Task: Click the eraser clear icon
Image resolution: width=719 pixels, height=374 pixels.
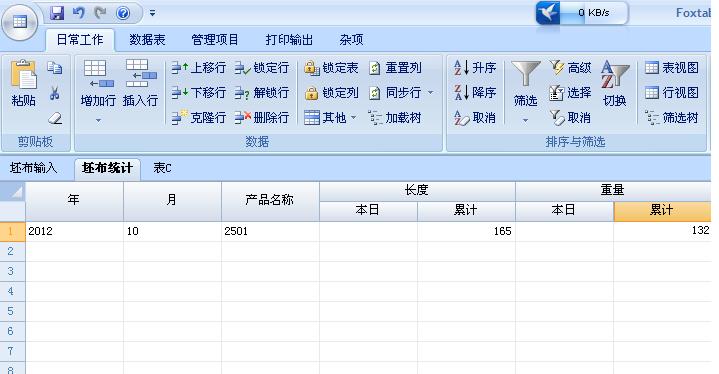Action: 55,119
